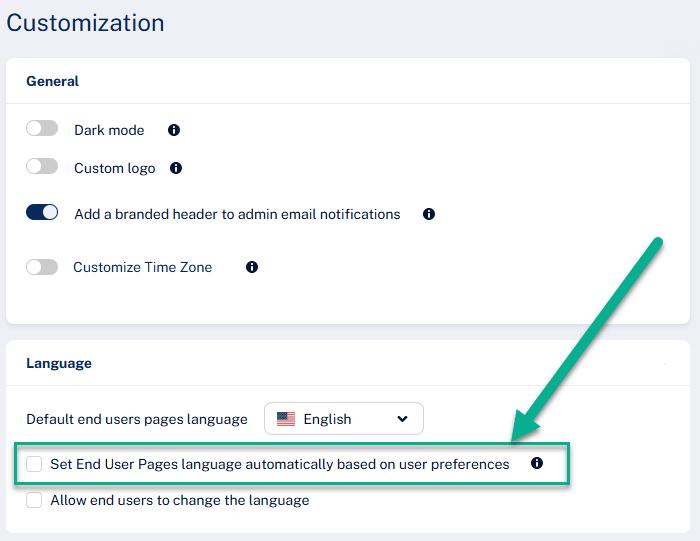700x541 pixels.
Task: Click the Customization page title
Action: [x=85, y=22]
